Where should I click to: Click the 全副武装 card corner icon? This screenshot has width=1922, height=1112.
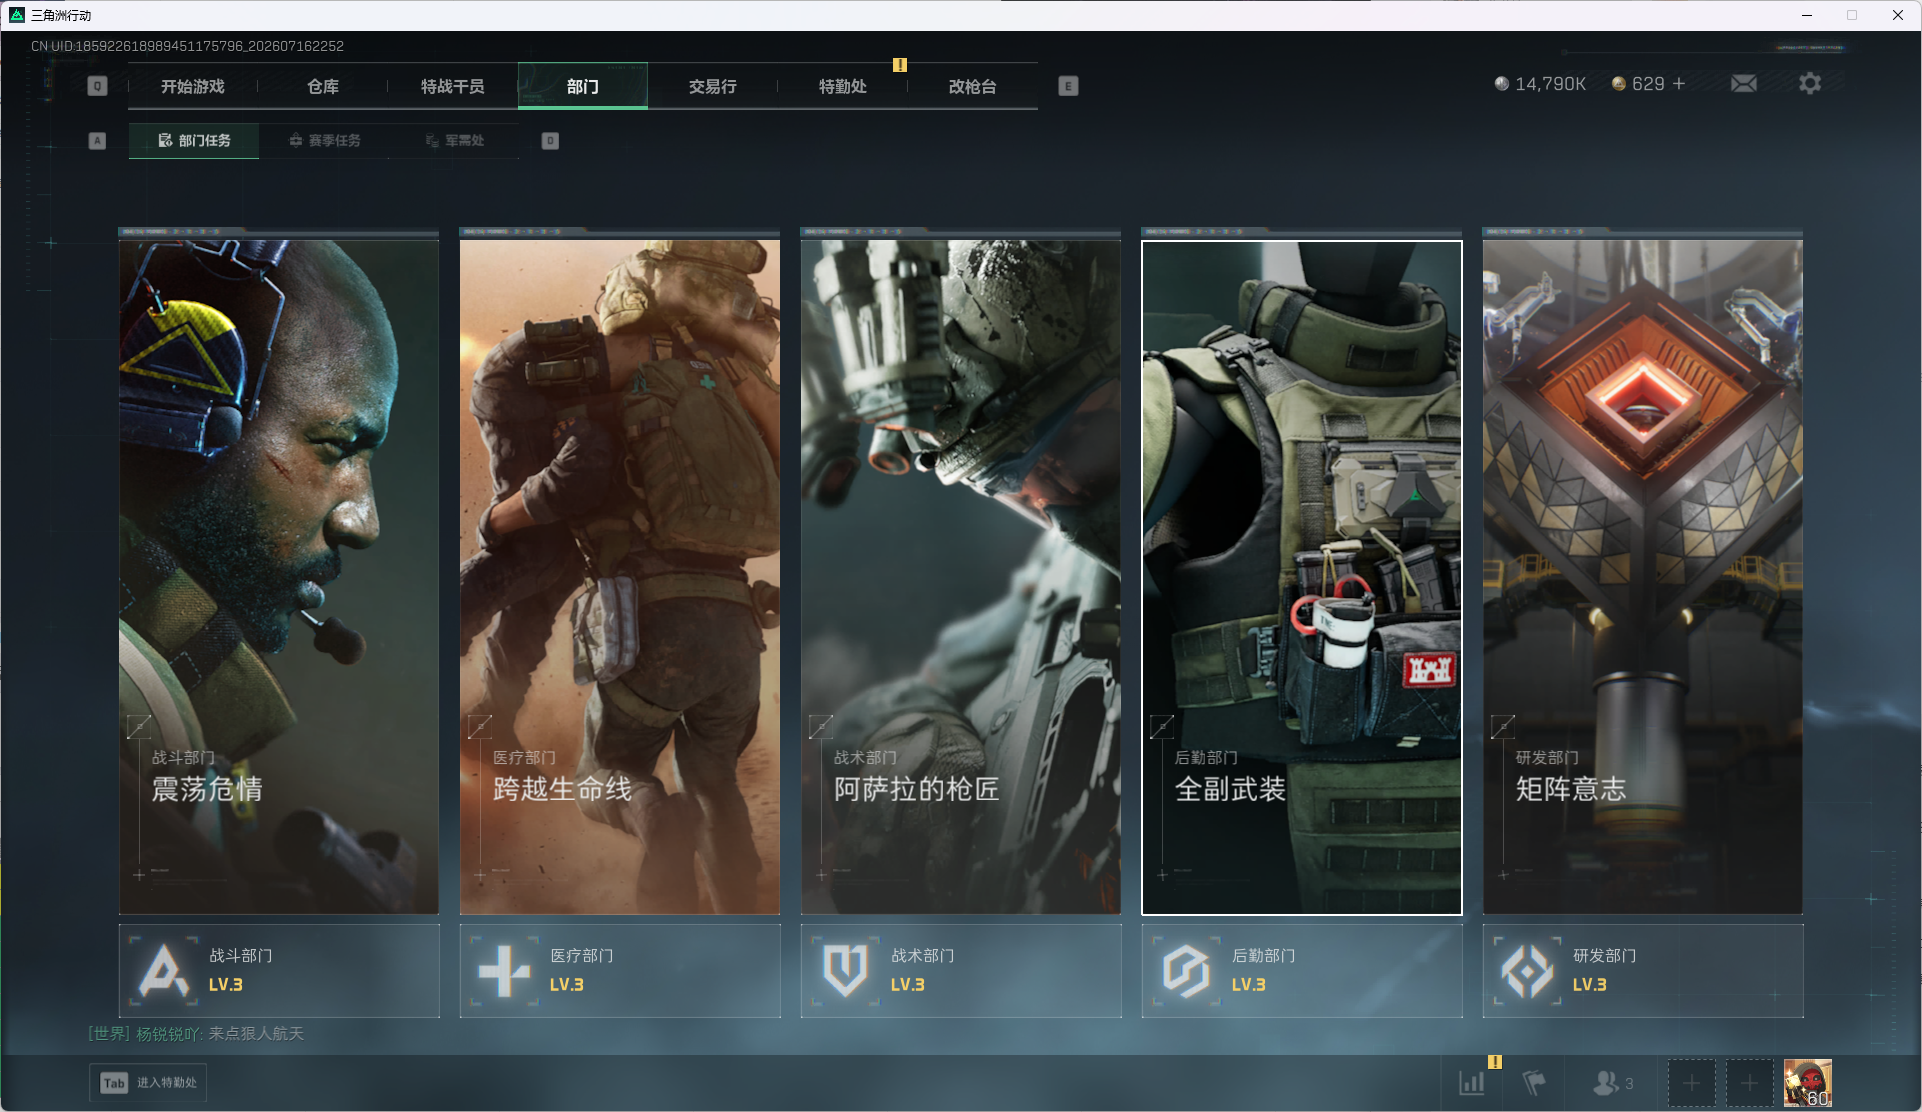click(1162, 727)
